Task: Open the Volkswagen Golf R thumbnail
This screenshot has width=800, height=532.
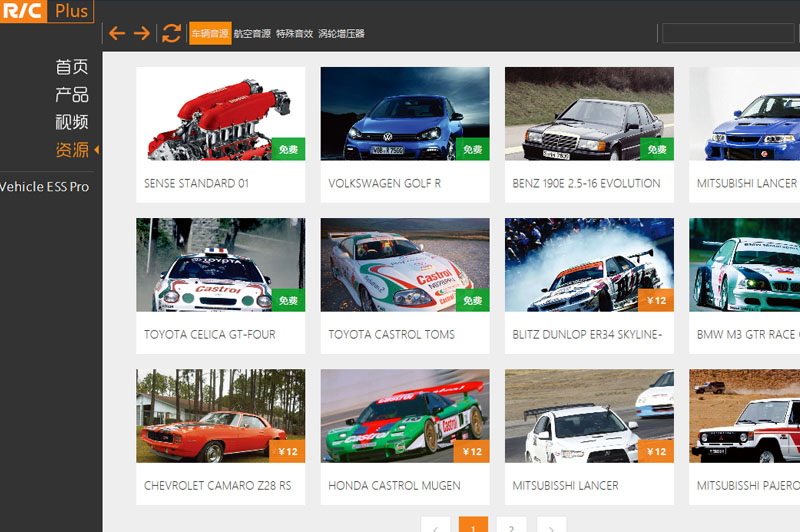Action: 405,114
